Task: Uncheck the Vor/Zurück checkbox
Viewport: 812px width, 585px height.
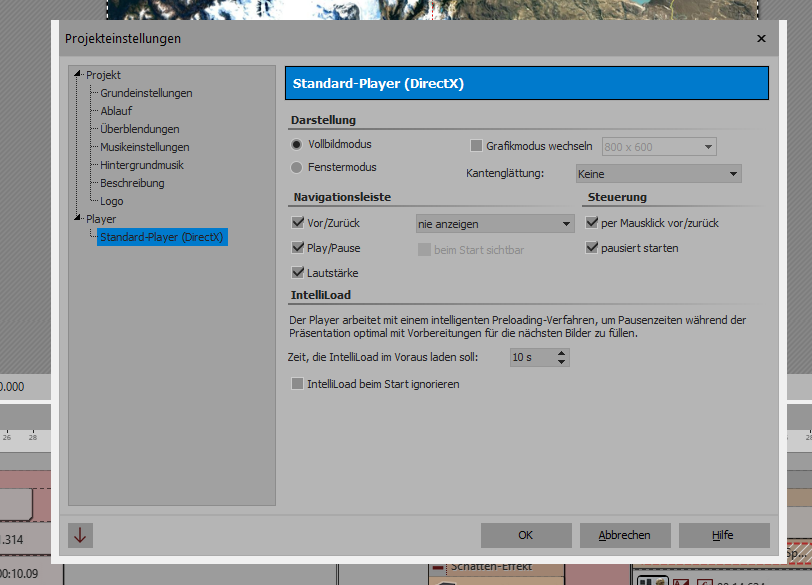Action: pyautogui.click(x=298, y=223)
